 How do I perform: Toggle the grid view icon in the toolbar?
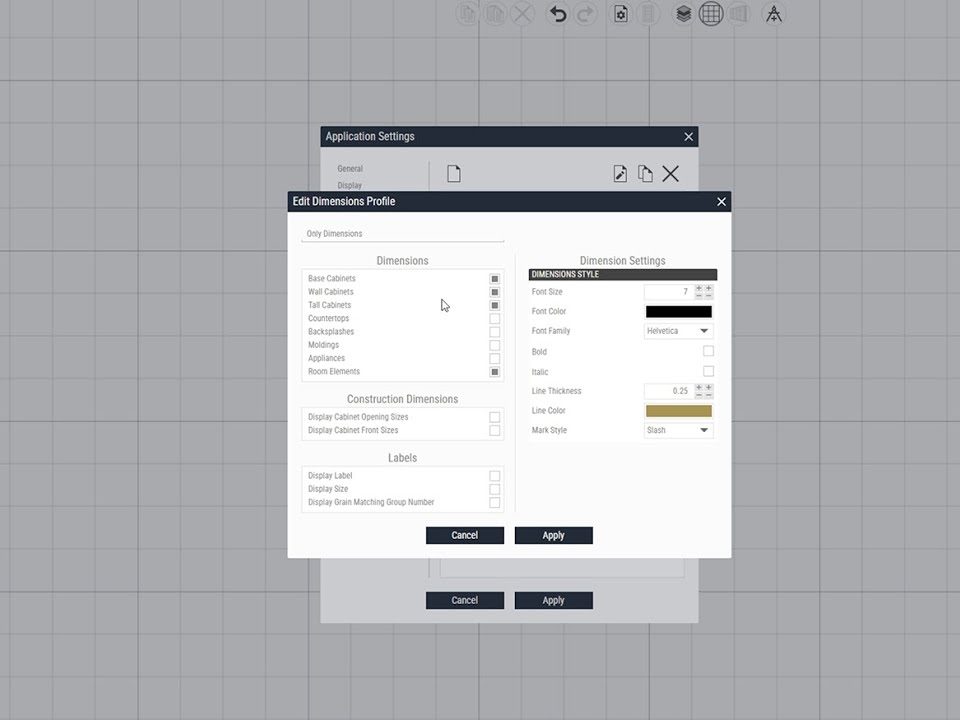(x=711, y=14)
